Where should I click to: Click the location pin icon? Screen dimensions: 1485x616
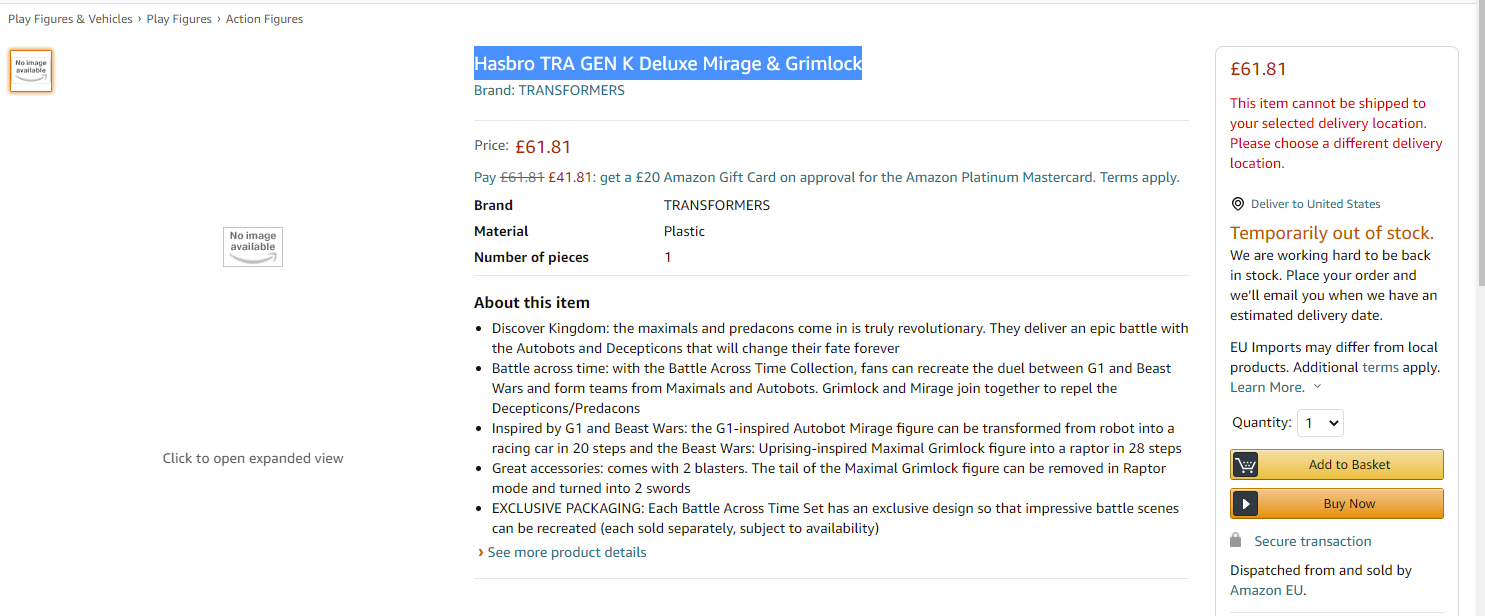coord(1239,204)
